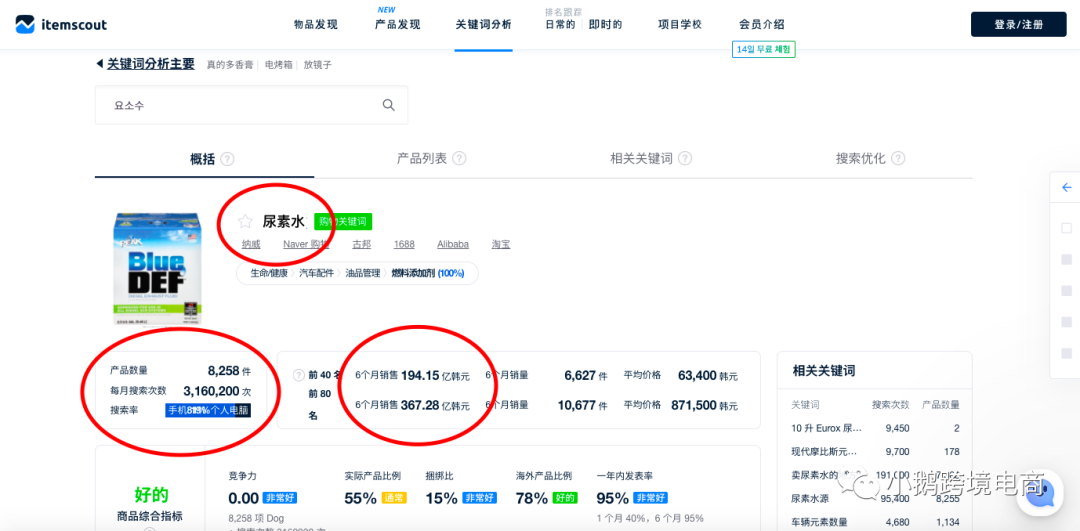Open 物品发现 in the navigation
Screen dimensions: 1080x531
click(315, 25)
